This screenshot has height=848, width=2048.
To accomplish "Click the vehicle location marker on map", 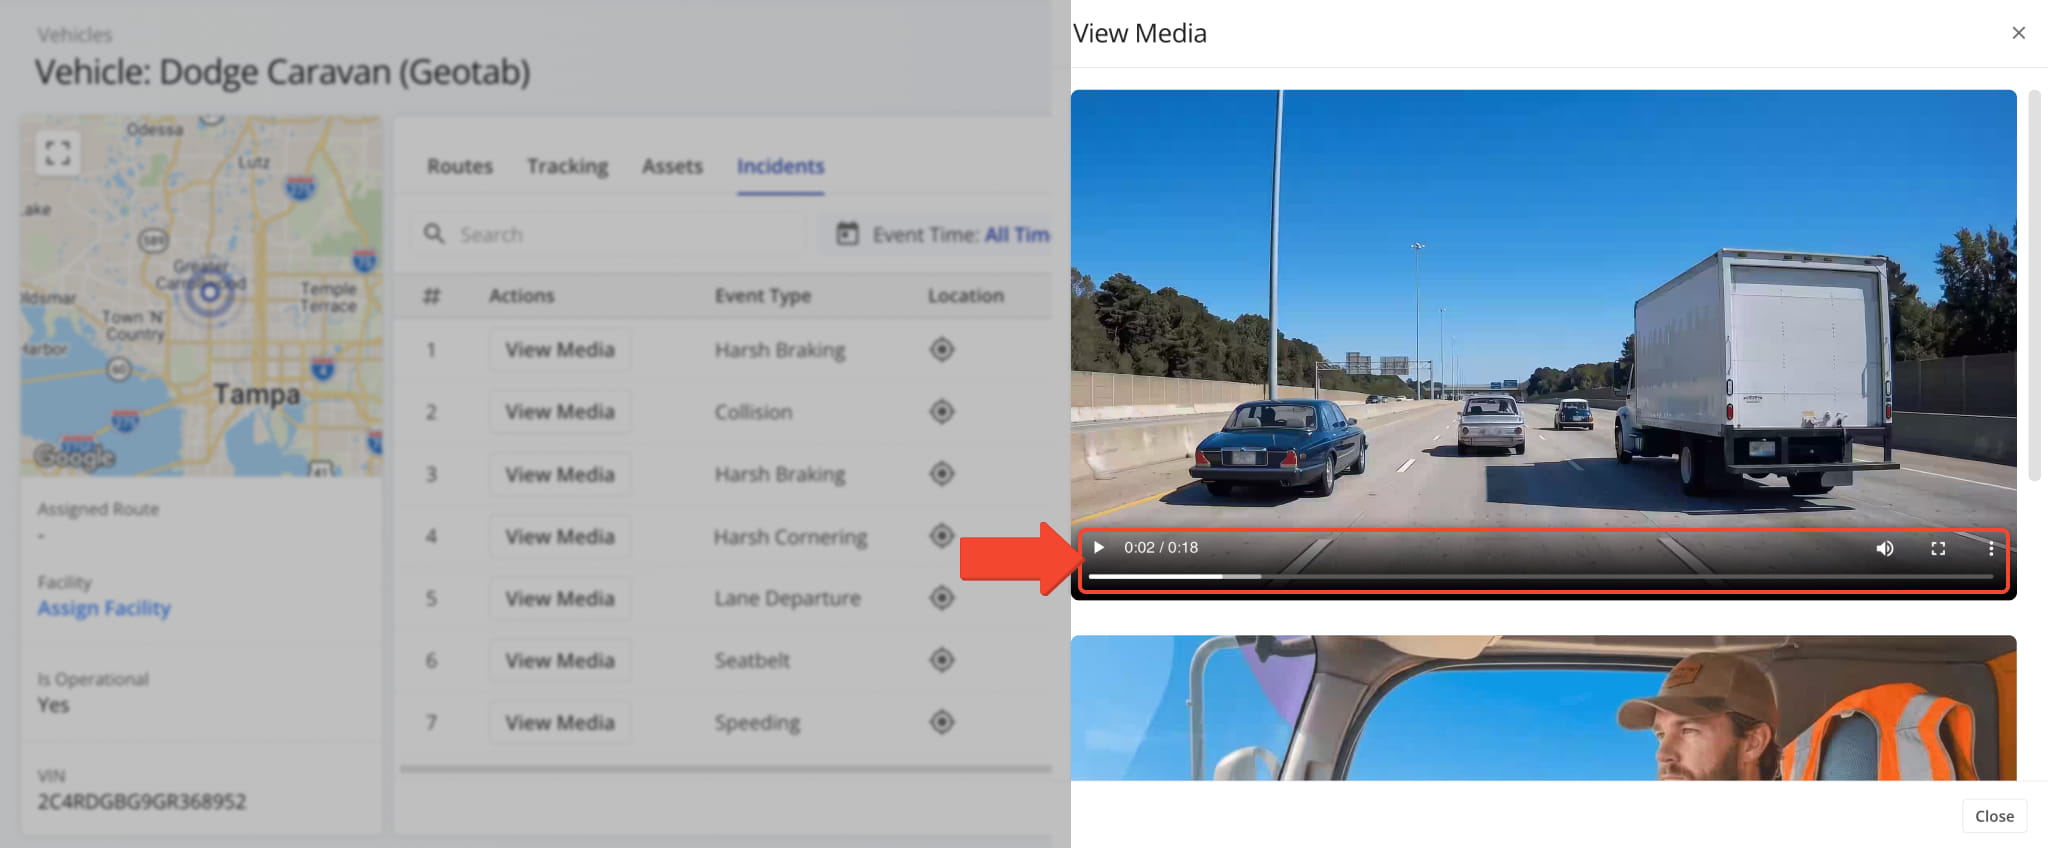I will (209, 292).
